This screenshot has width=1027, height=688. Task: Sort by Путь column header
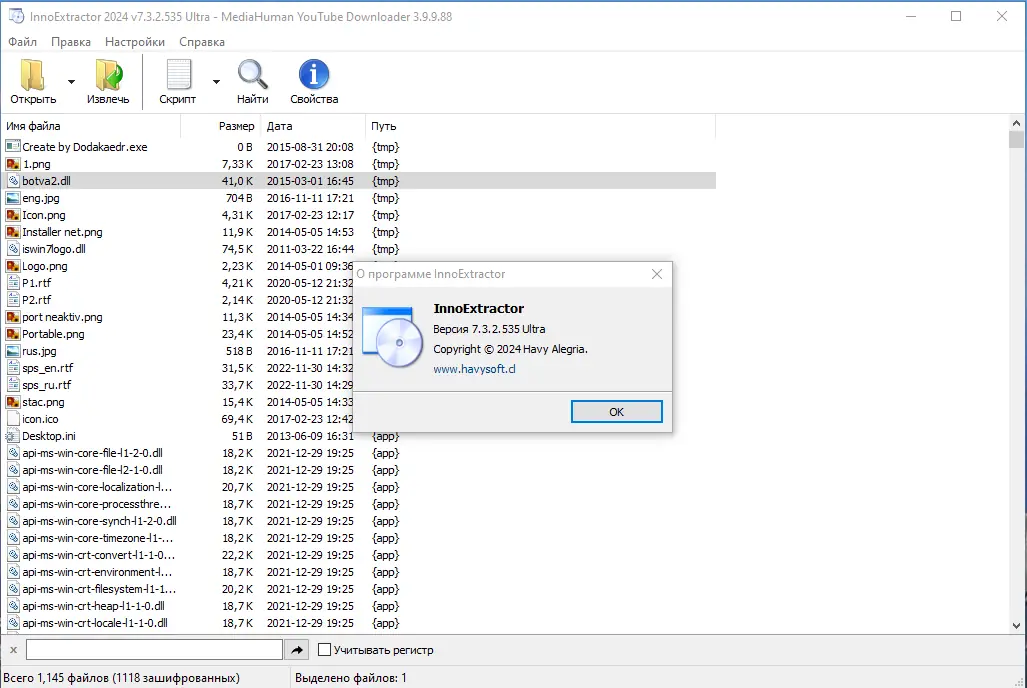click(540, 126)
